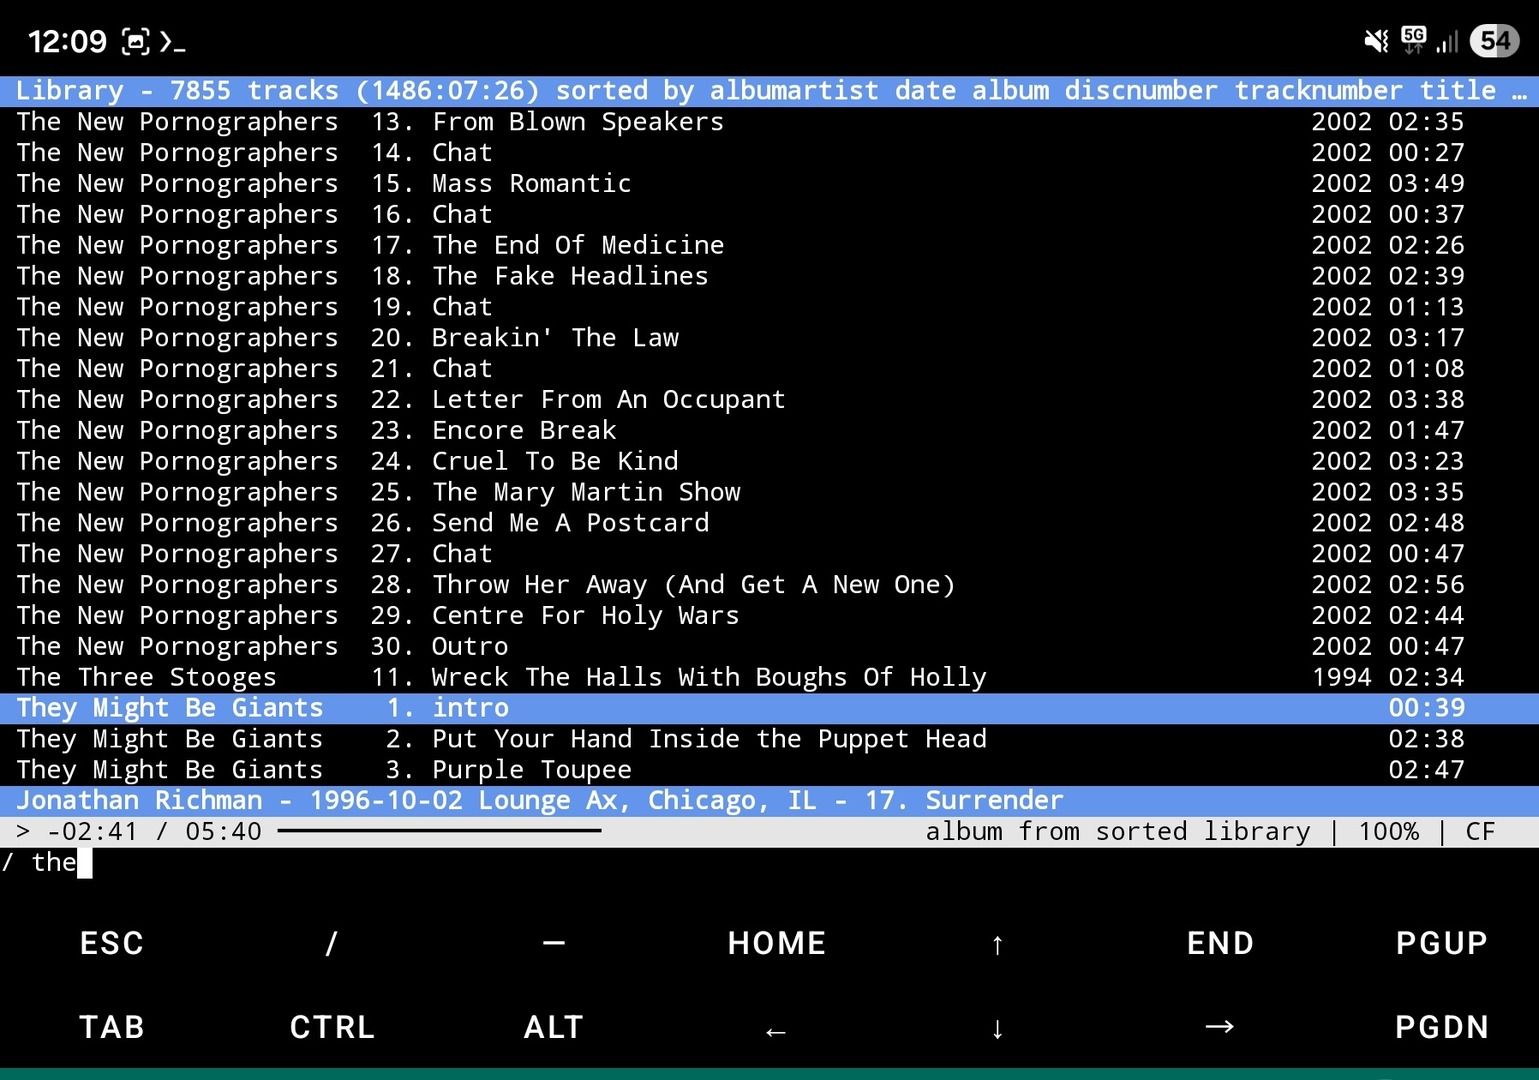Toggle the CTRL modifier key

tap(331, 1027)
